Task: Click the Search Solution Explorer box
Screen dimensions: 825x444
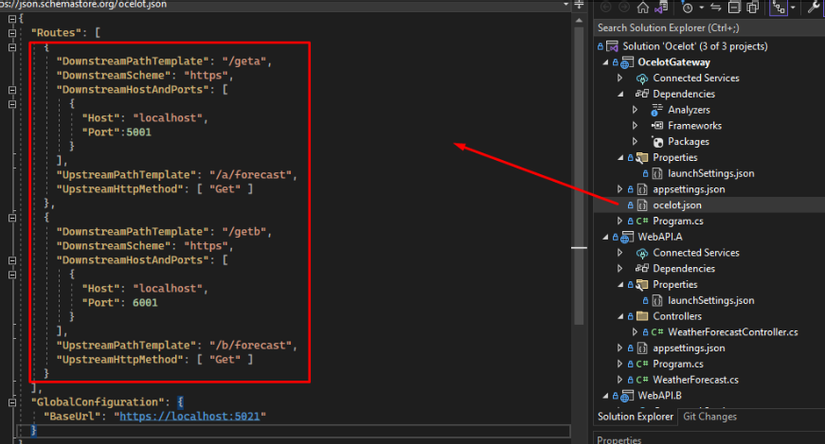Action: tap(709, 28)
